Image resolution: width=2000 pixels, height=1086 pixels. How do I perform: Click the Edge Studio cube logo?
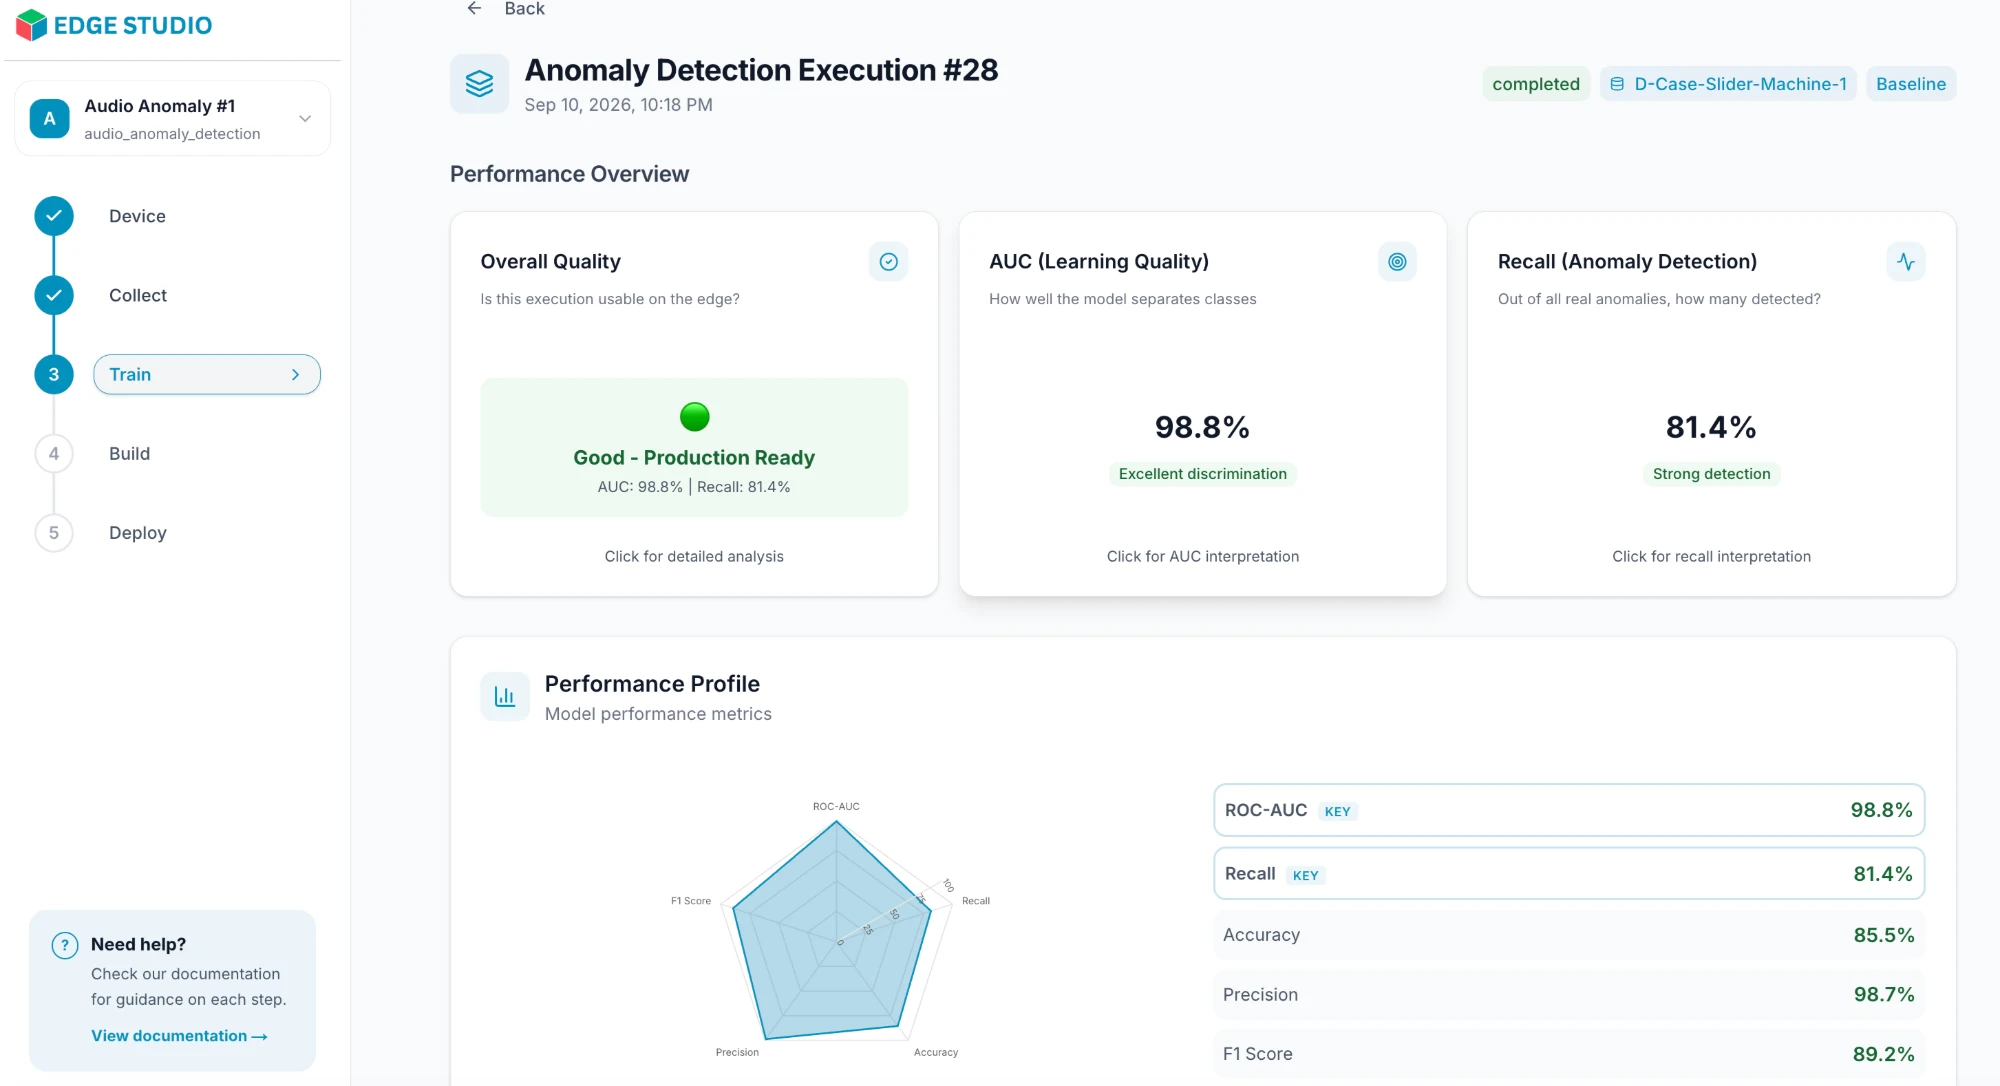(32, 25)
